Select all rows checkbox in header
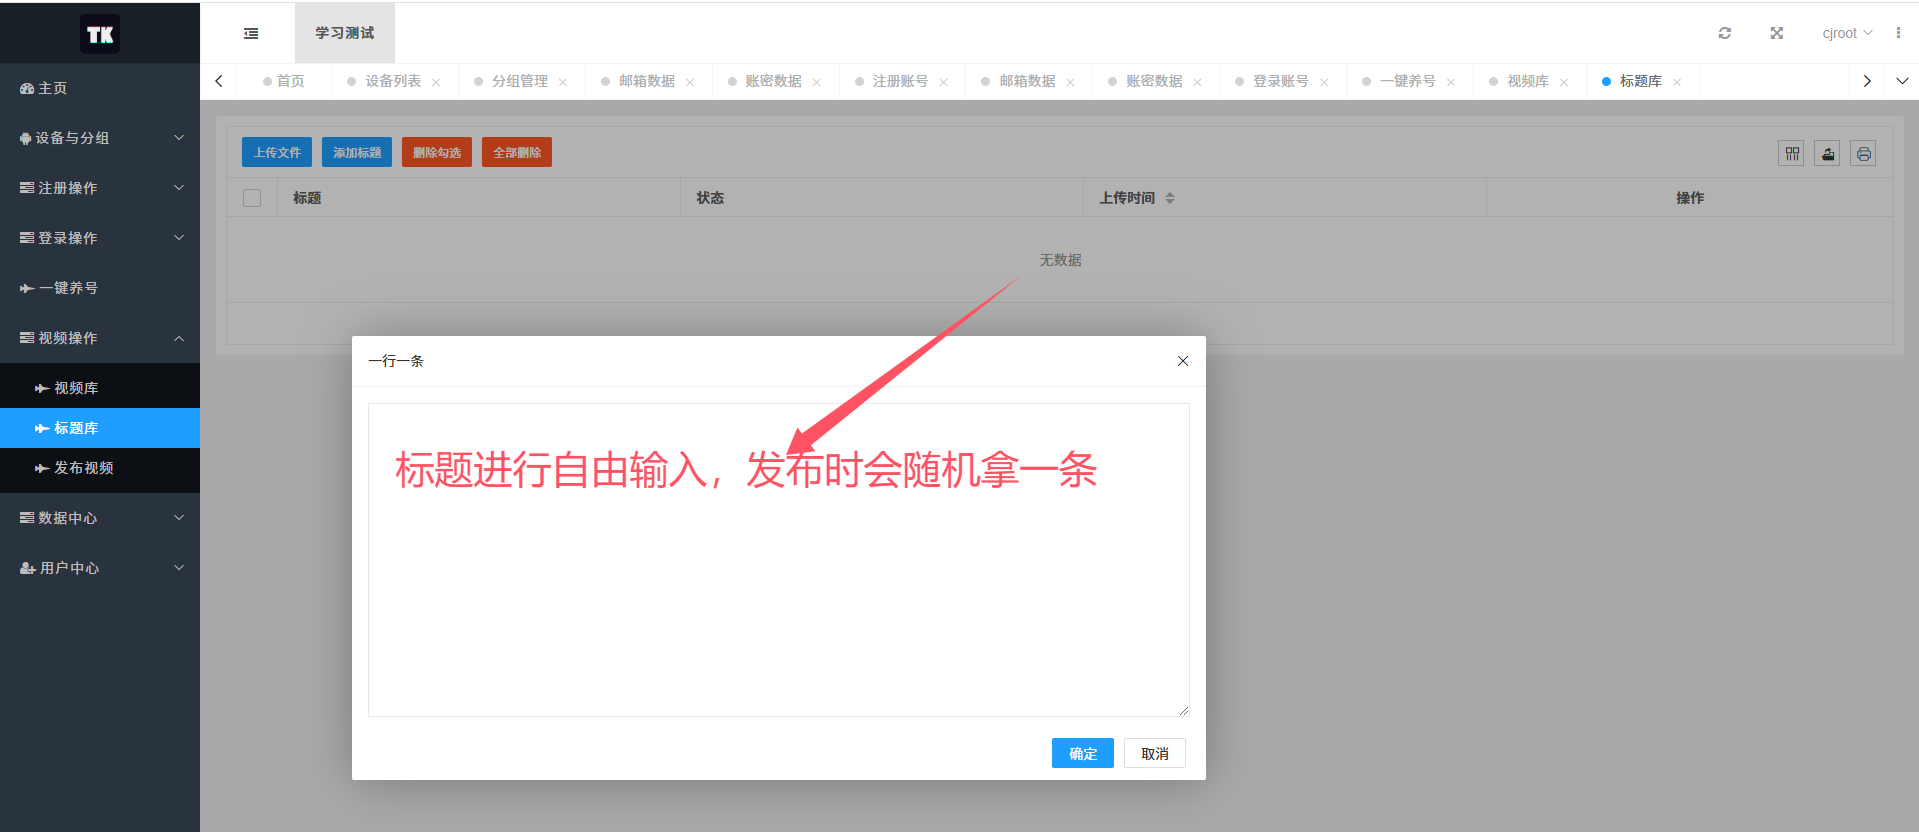1919x832 pixels. [x=252, y=198]
